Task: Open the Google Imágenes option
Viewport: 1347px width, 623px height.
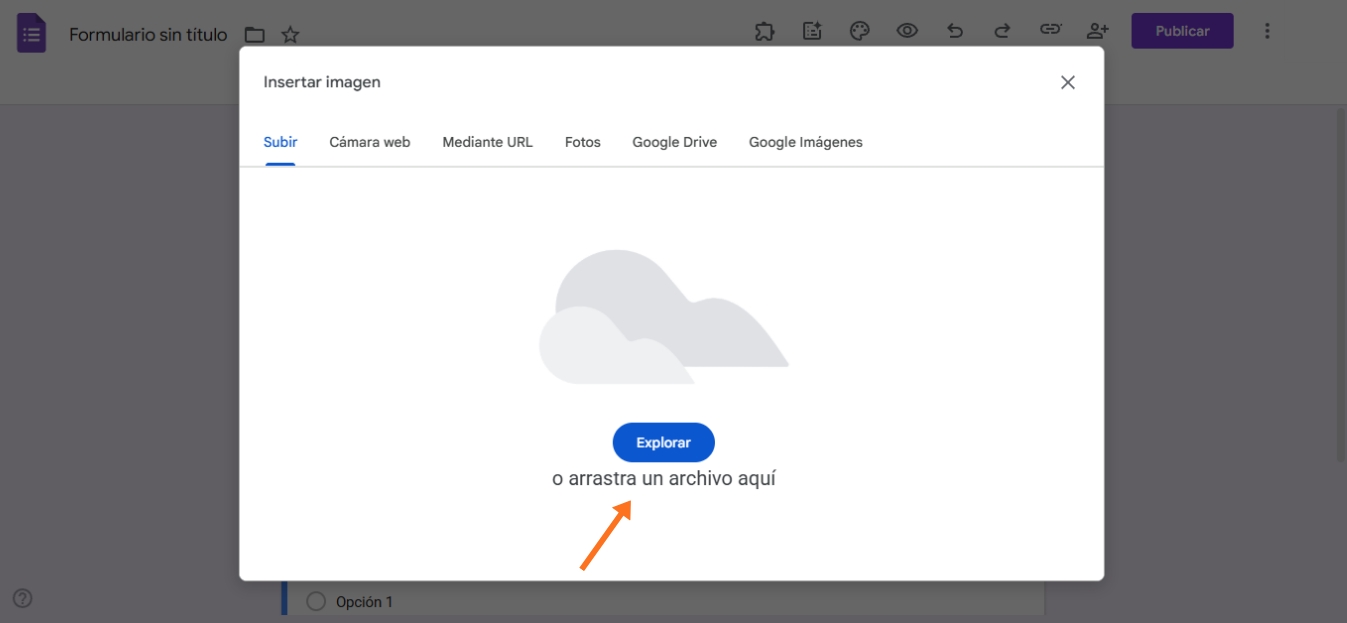Action: click(x=805, y=142)
